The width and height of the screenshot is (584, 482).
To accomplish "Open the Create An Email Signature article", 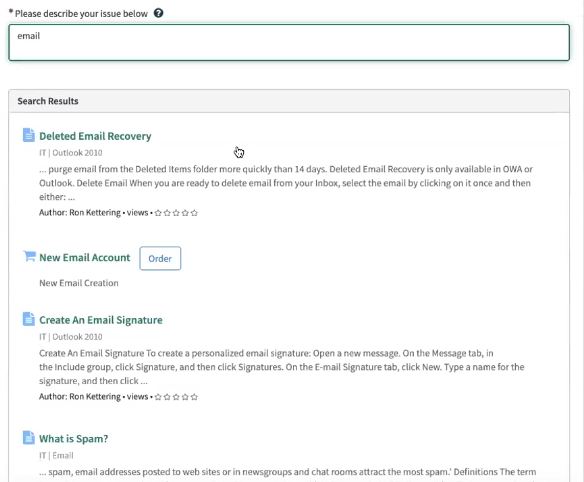I will (101, 320).
